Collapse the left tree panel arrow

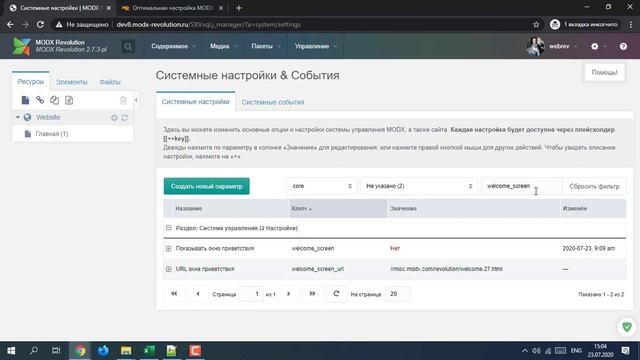pos(136,100)
